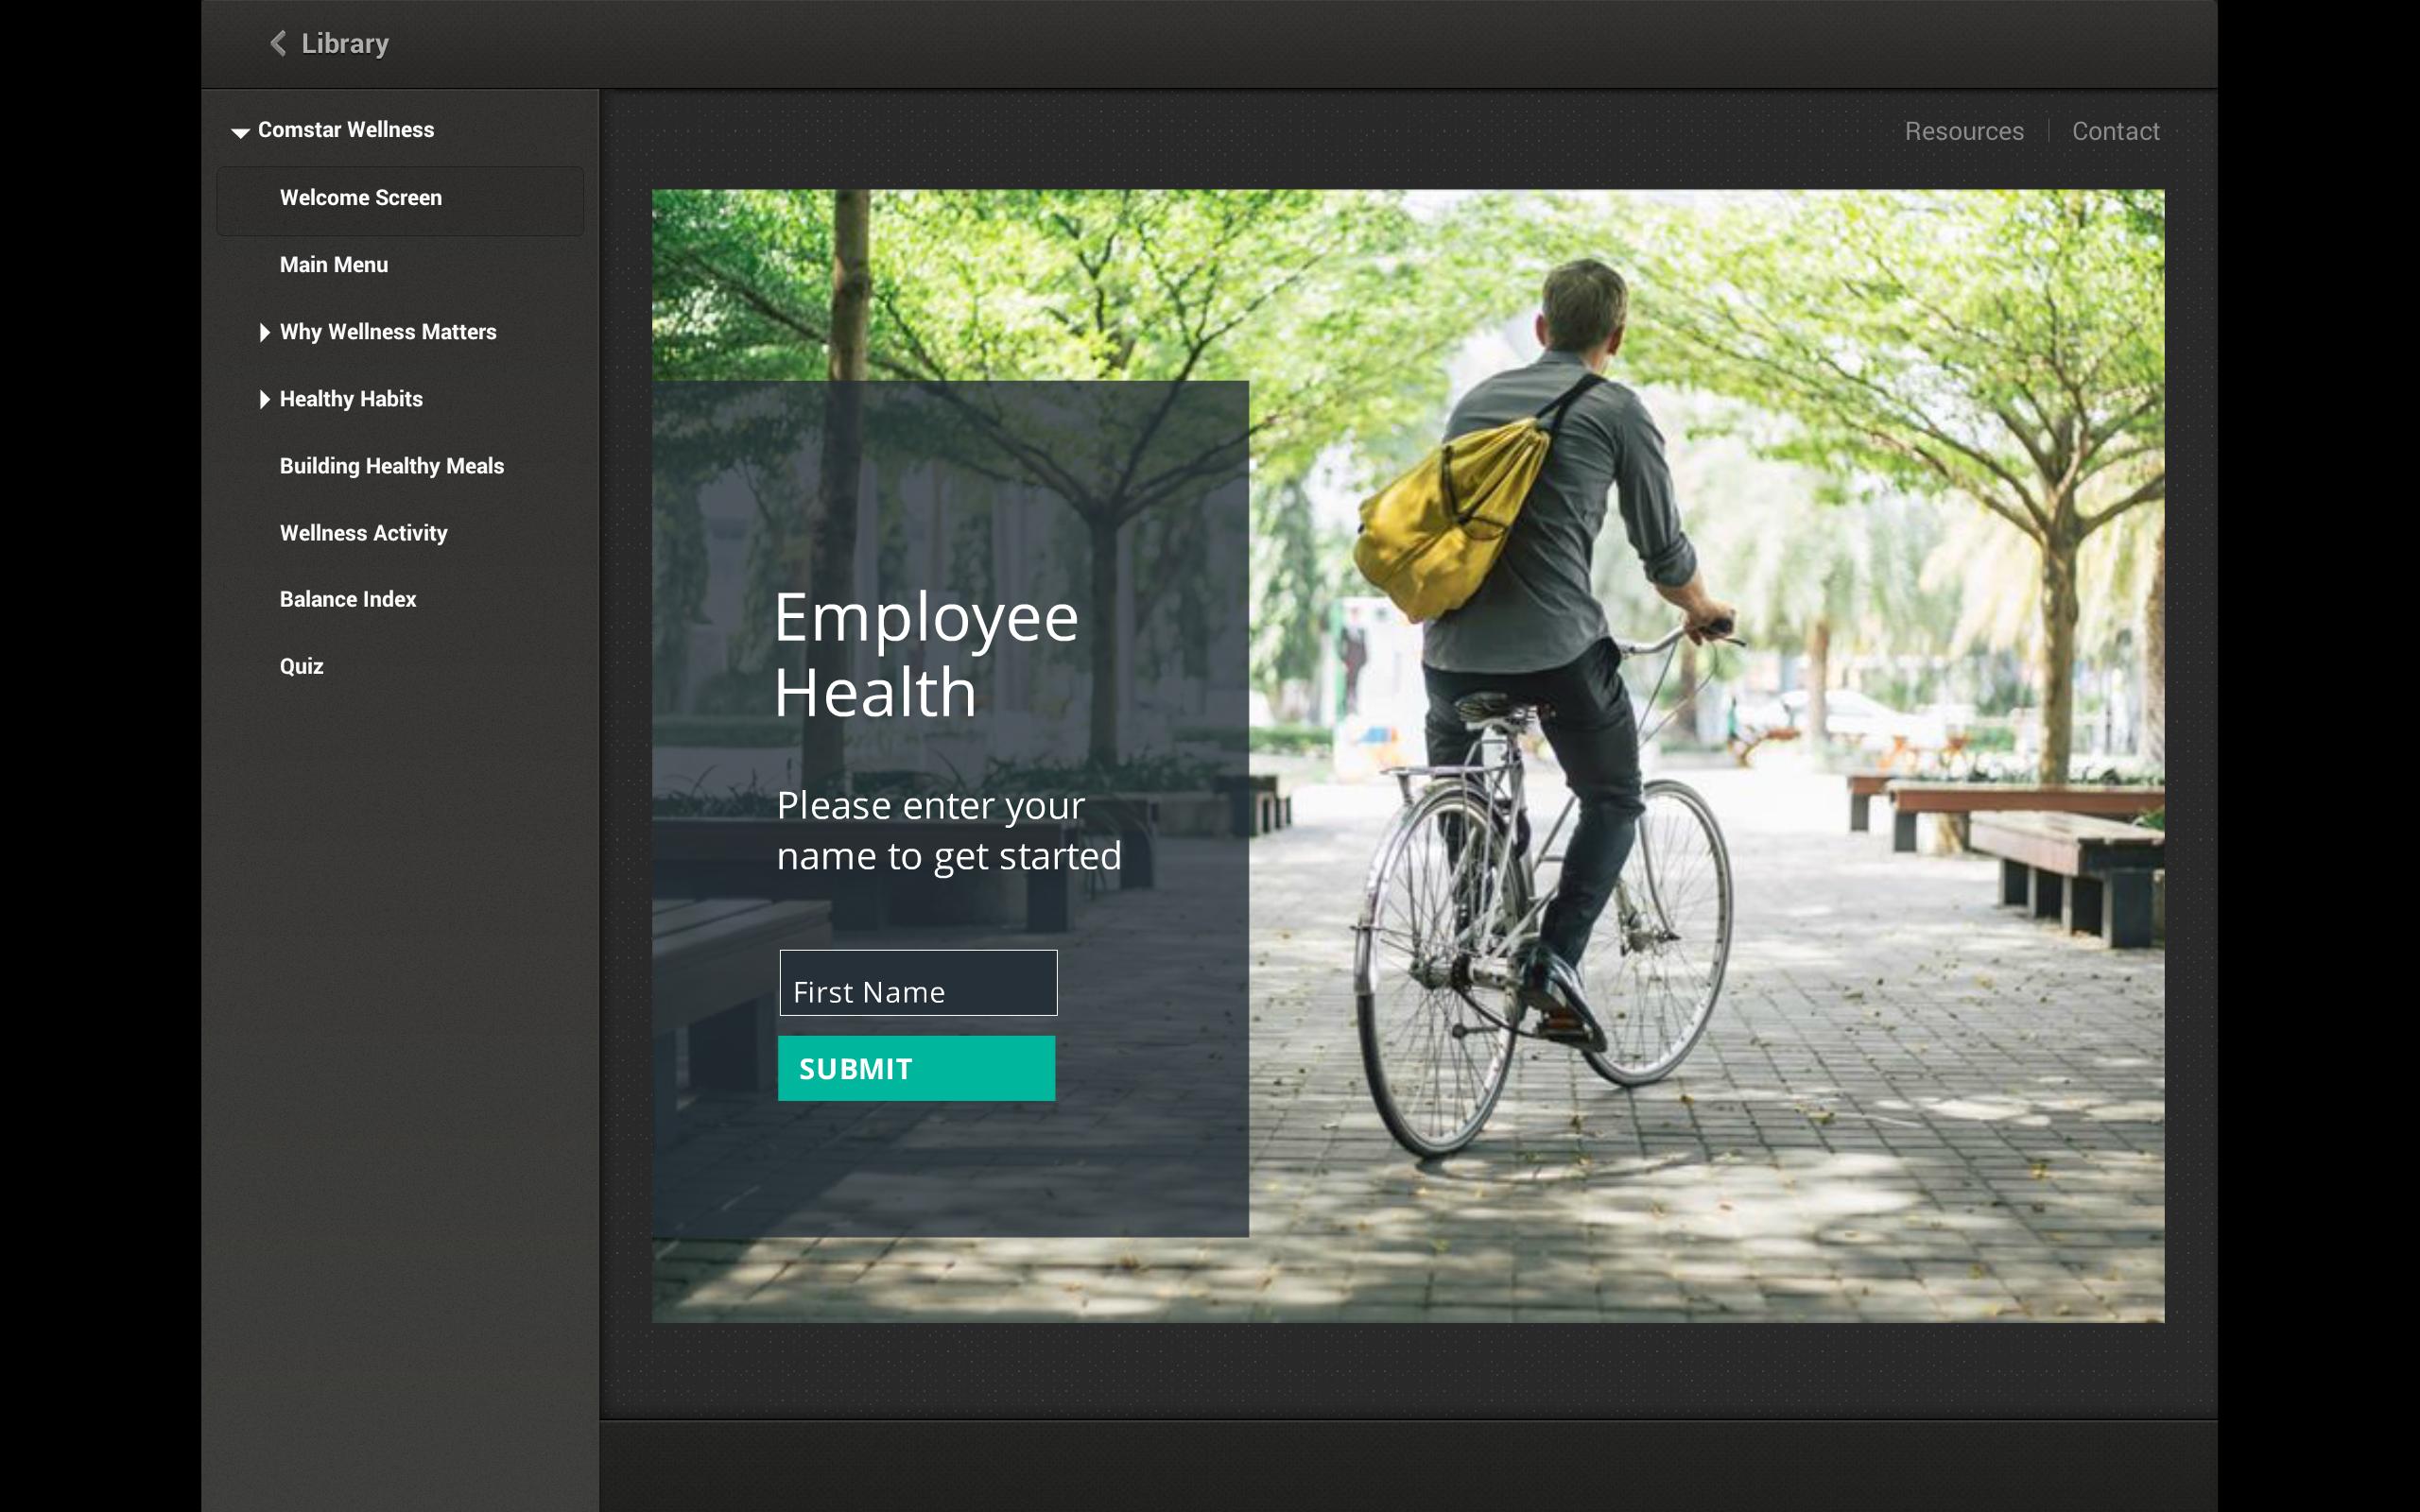Toggle the Why Wellness Matters disclosure triangle
2420x1512 pixels.
265,331
